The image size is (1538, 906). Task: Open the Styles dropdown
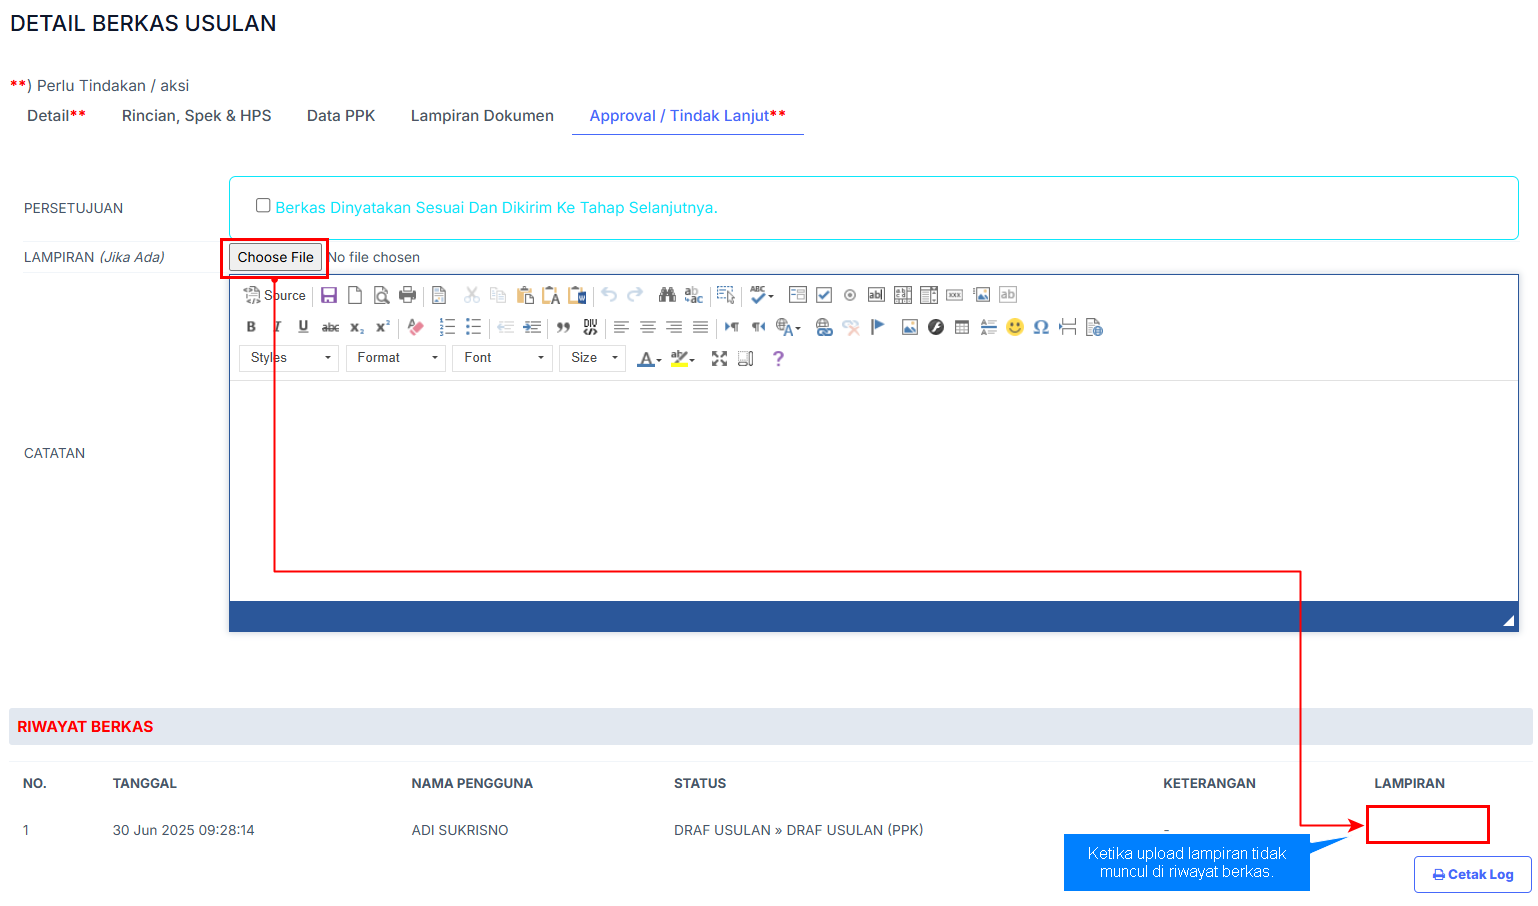tap(289, 358)
